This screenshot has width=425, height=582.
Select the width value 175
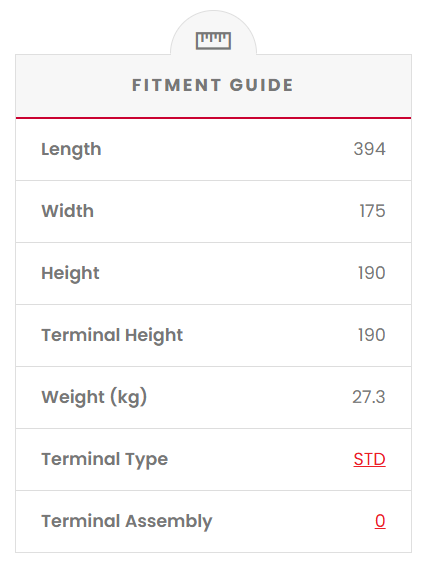coord(372,211)
